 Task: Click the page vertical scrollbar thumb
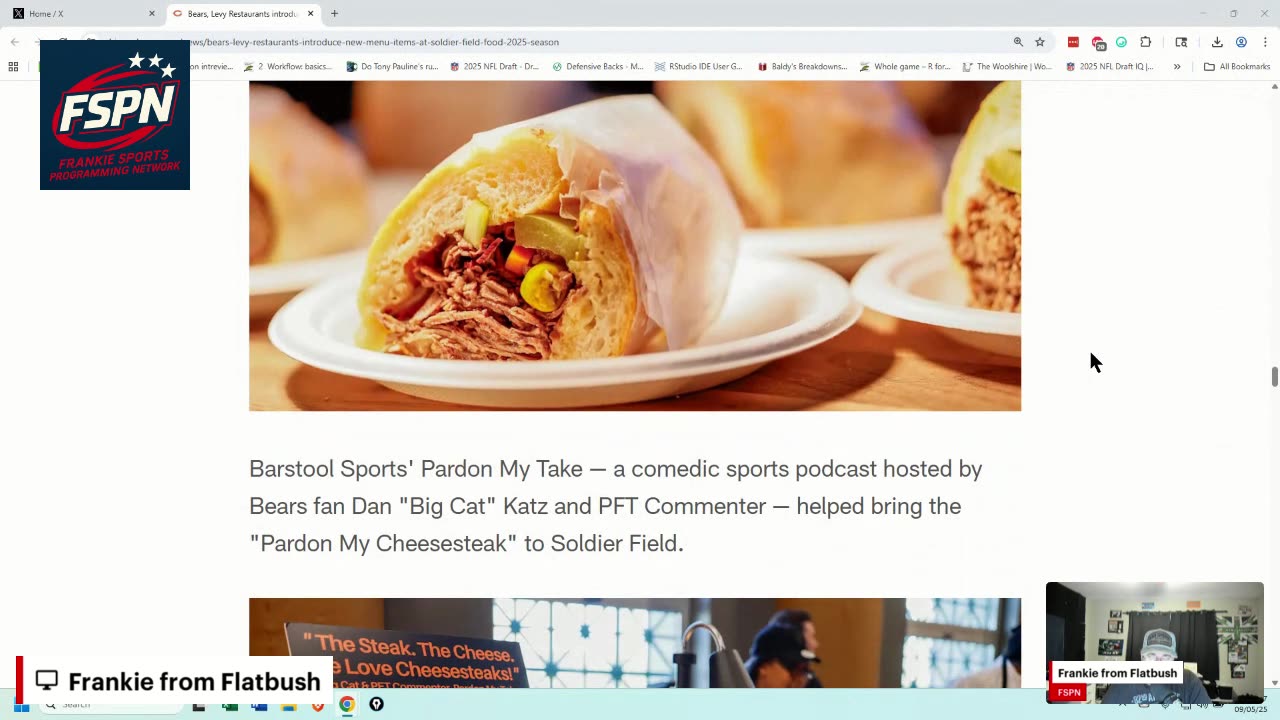tap(1274, 377)
